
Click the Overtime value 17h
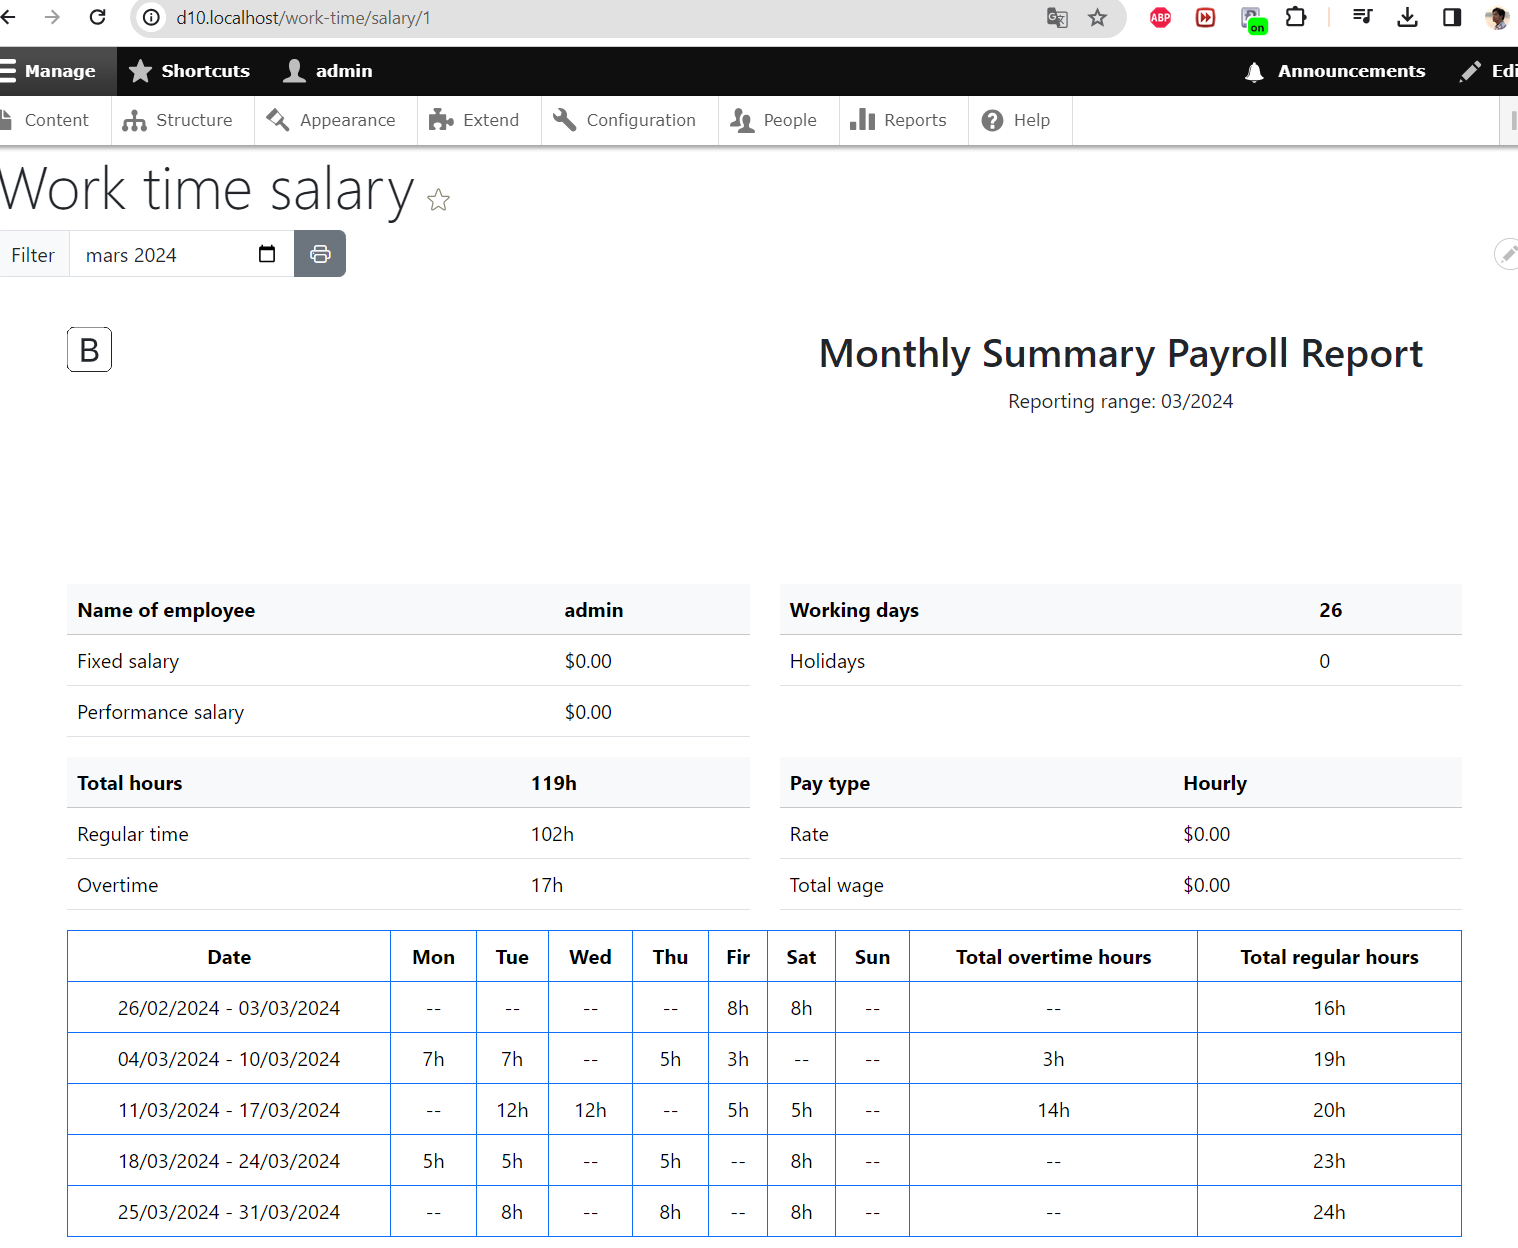(x=547, y=885)
